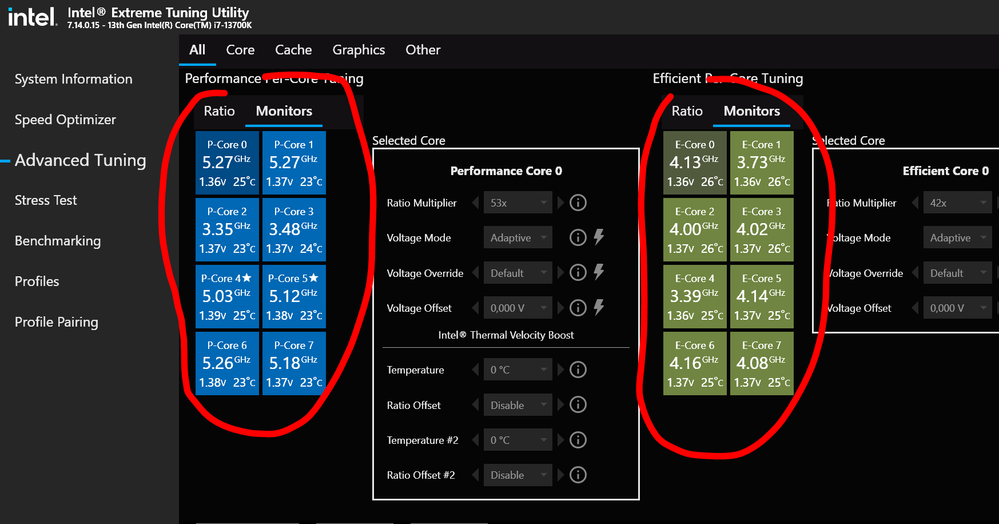Open Performance Per-Core Monitors tab
Image resolution: width=999 pixels, height=524 pixels.
click(x=284, y=111)
